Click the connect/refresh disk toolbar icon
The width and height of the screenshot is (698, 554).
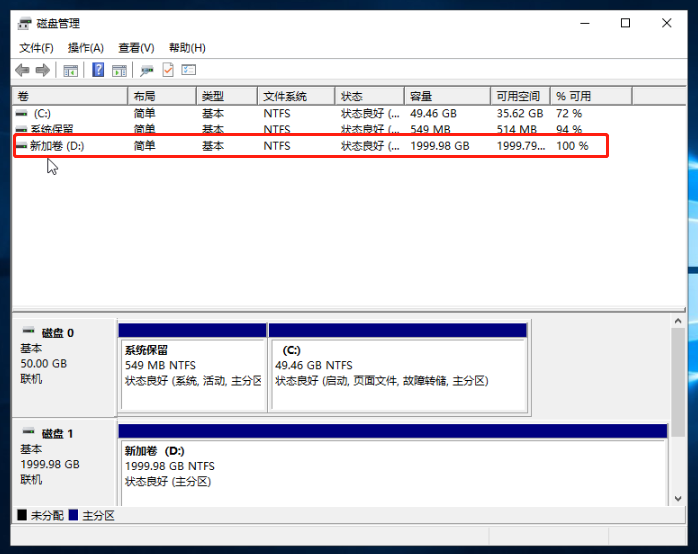pyautogui.click(x=146, y=70)
